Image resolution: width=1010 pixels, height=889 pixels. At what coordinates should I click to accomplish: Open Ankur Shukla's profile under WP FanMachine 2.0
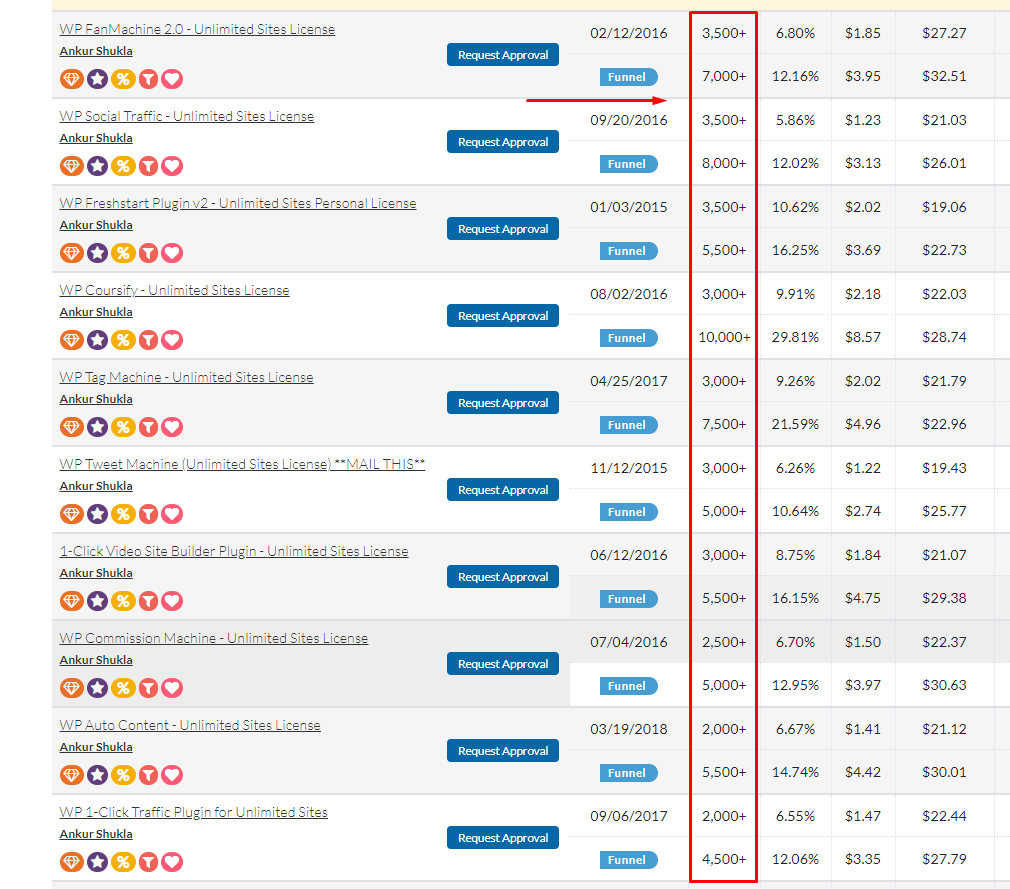click(96, 51)
